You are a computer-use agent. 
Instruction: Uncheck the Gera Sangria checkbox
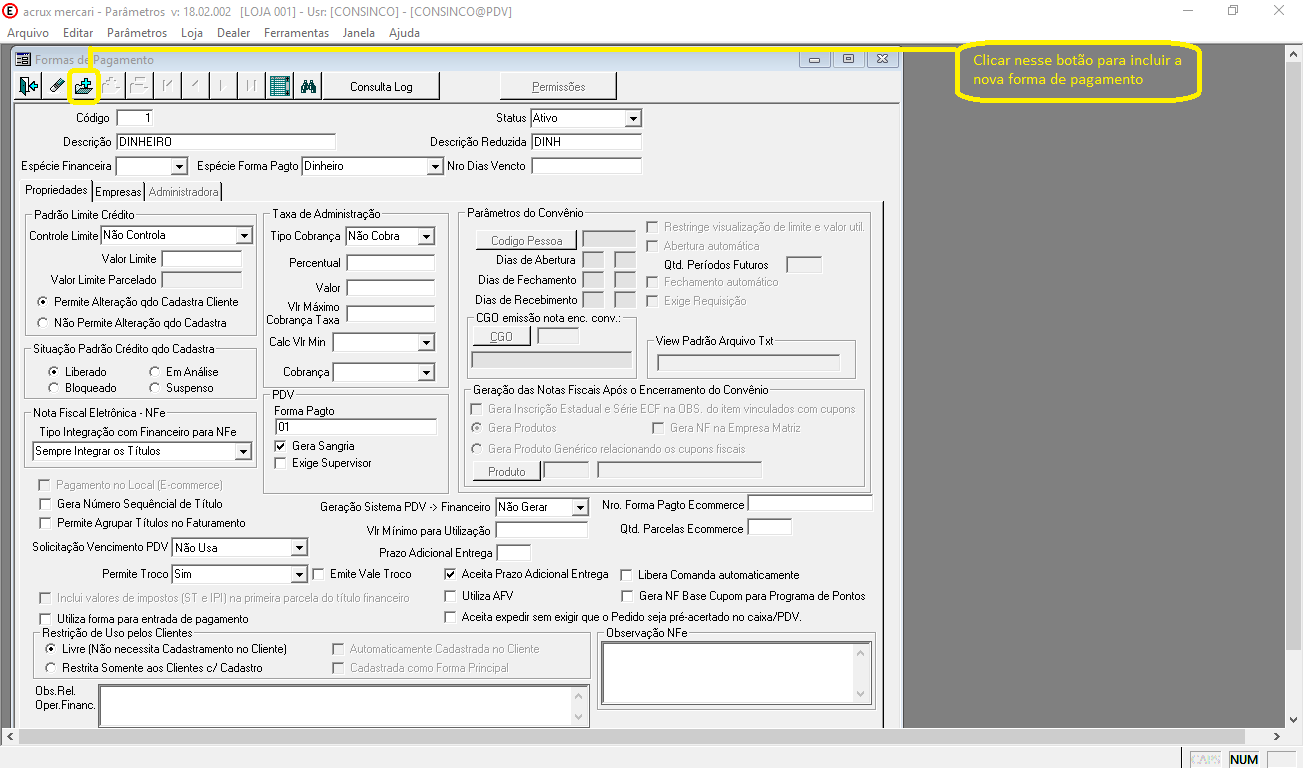tap(282, 446)
